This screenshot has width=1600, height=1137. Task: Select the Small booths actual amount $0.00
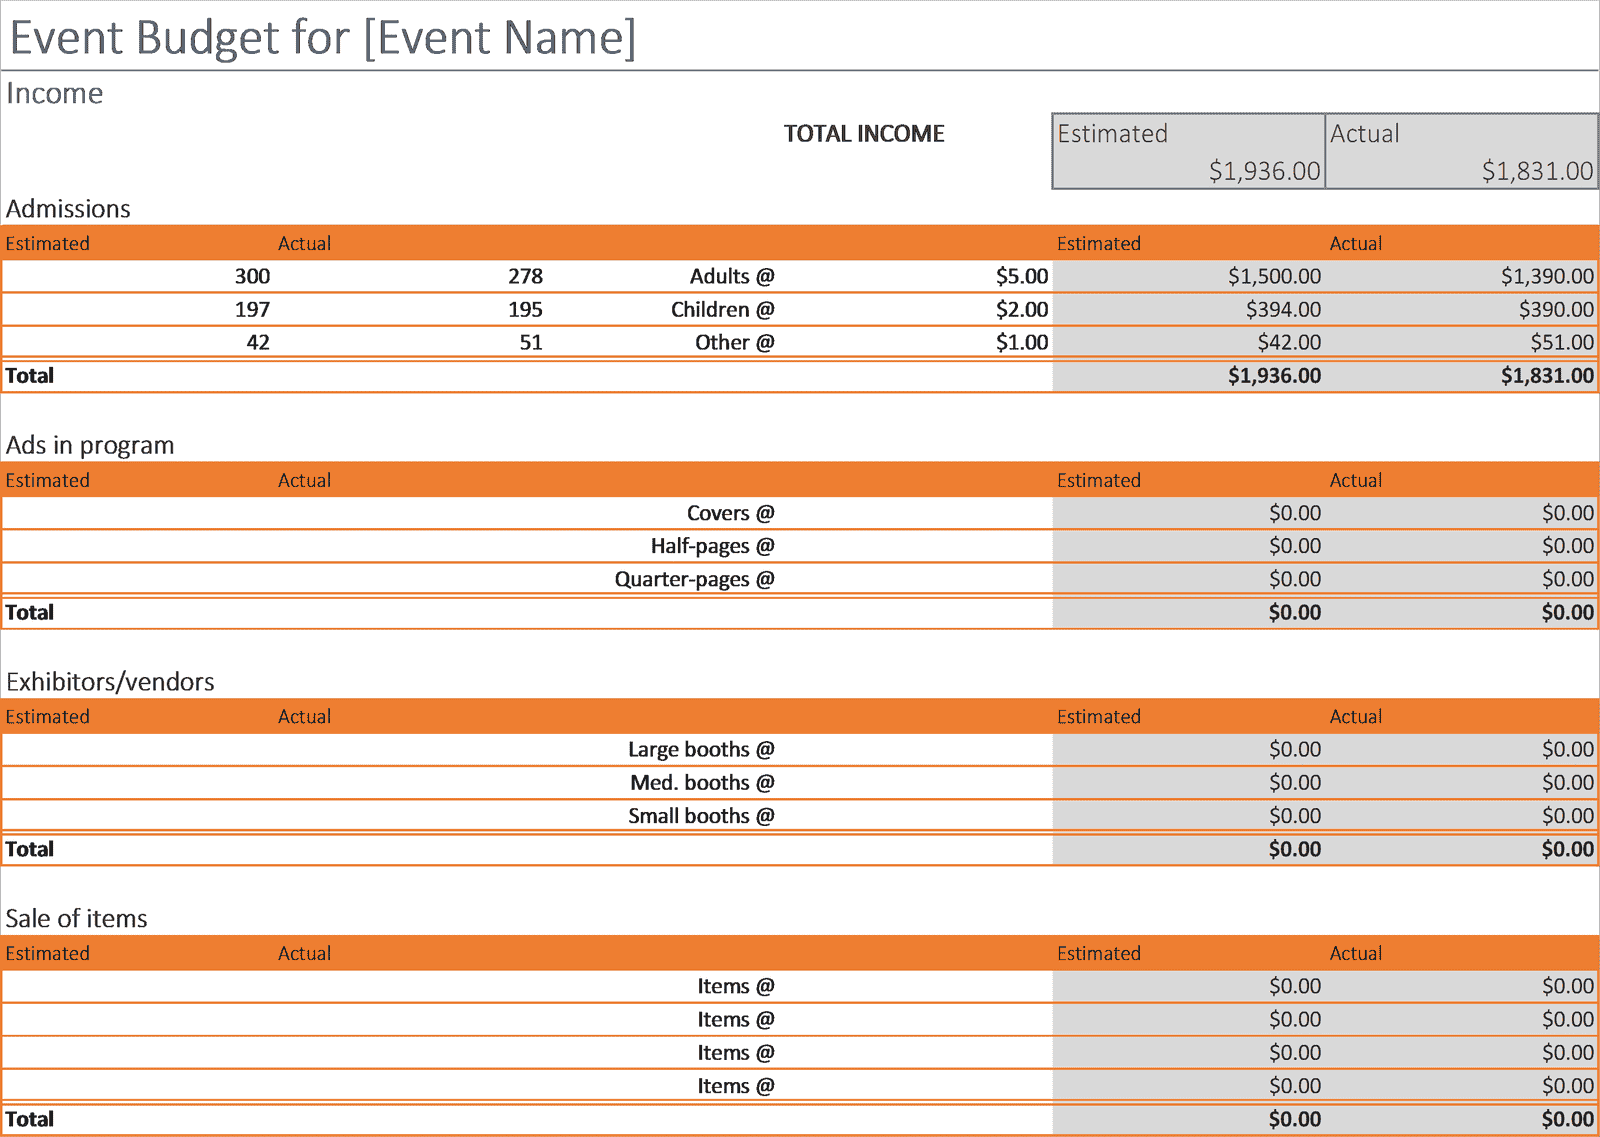pos(1568,816)
